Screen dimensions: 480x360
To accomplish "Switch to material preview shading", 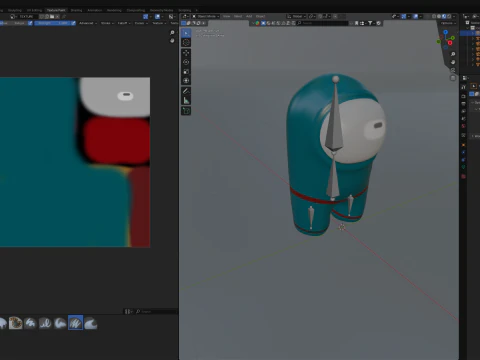I will pos(444,16).
